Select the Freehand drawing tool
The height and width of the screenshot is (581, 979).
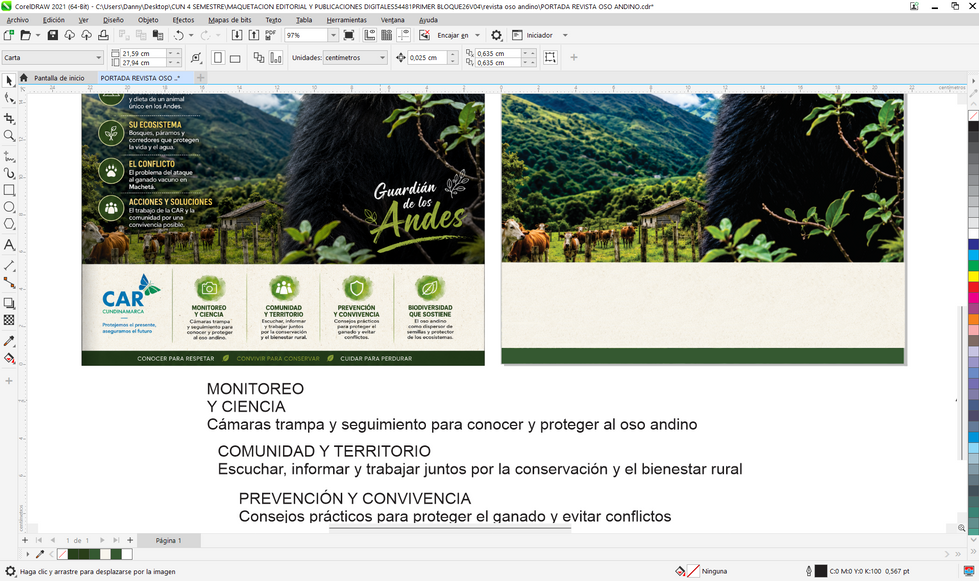9,155
